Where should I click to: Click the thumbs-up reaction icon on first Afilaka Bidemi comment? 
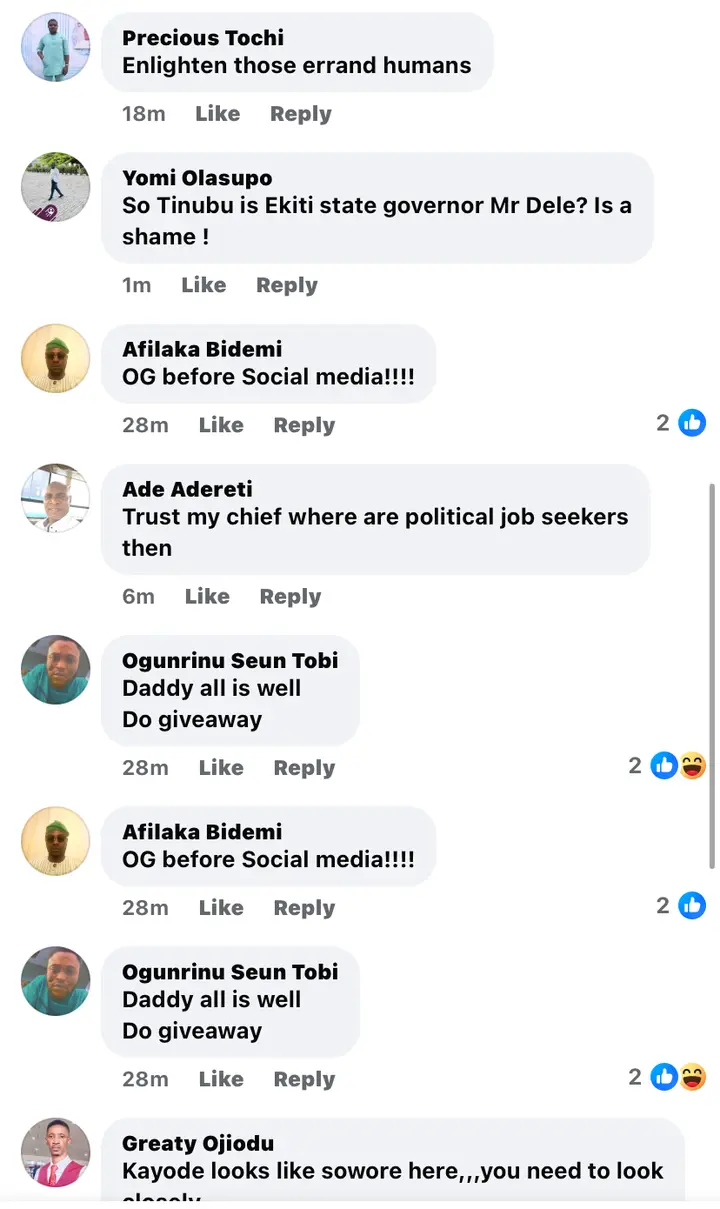(692, 423)
